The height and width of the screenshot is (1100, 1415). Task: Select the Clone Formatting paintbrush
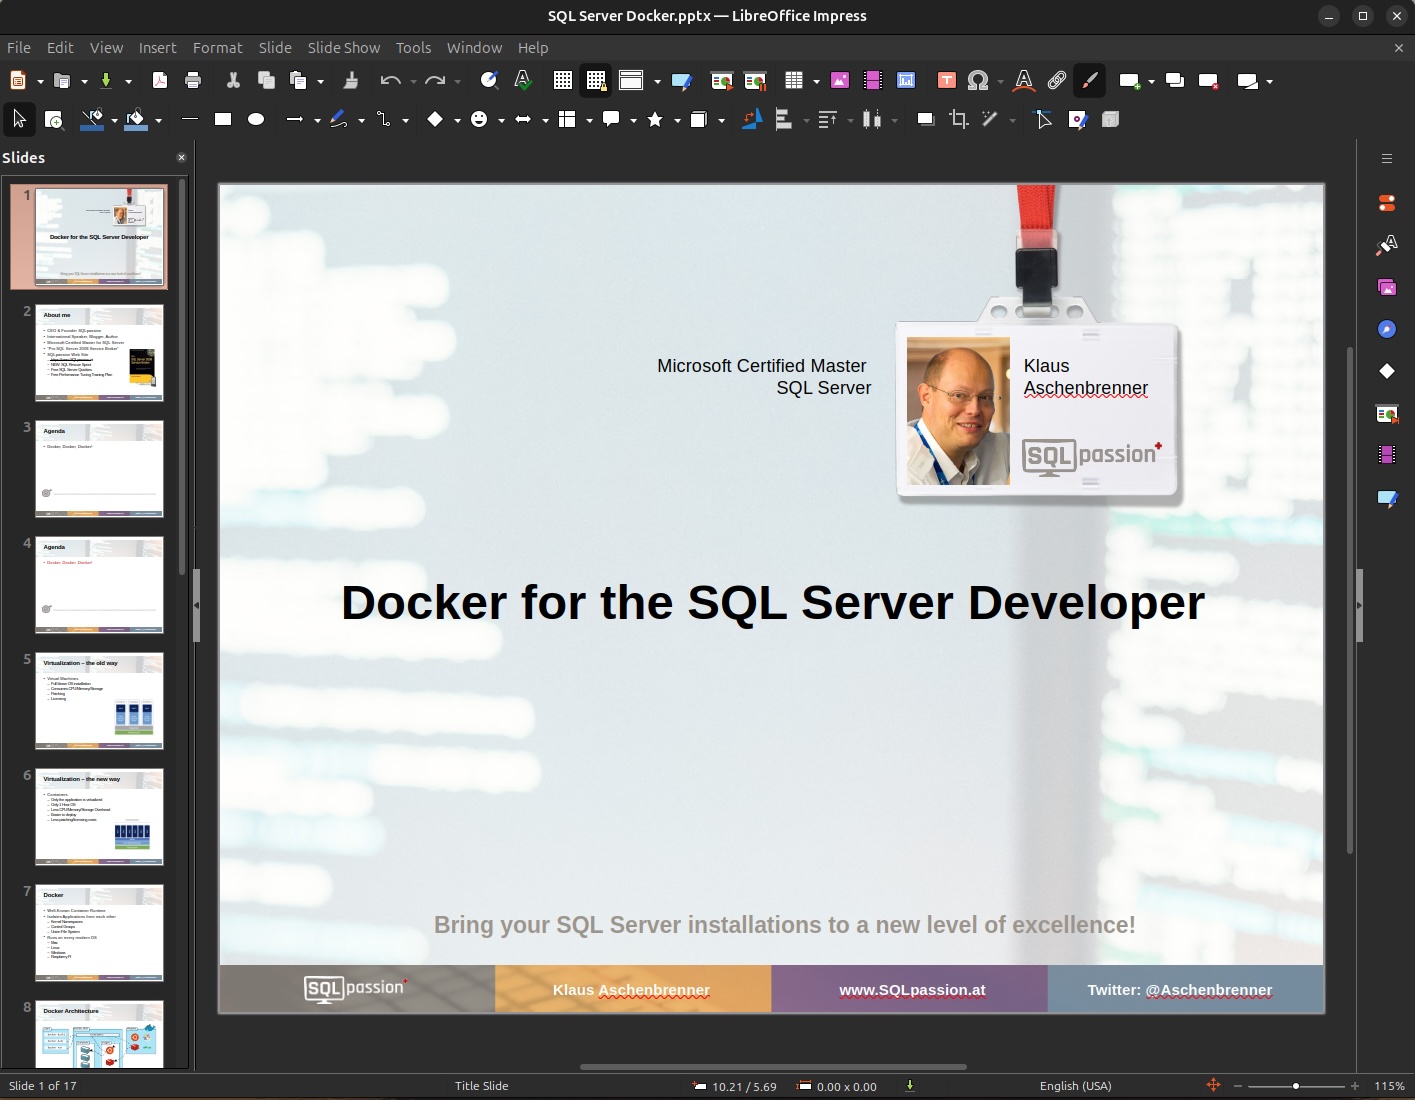(x=350, y=81)
